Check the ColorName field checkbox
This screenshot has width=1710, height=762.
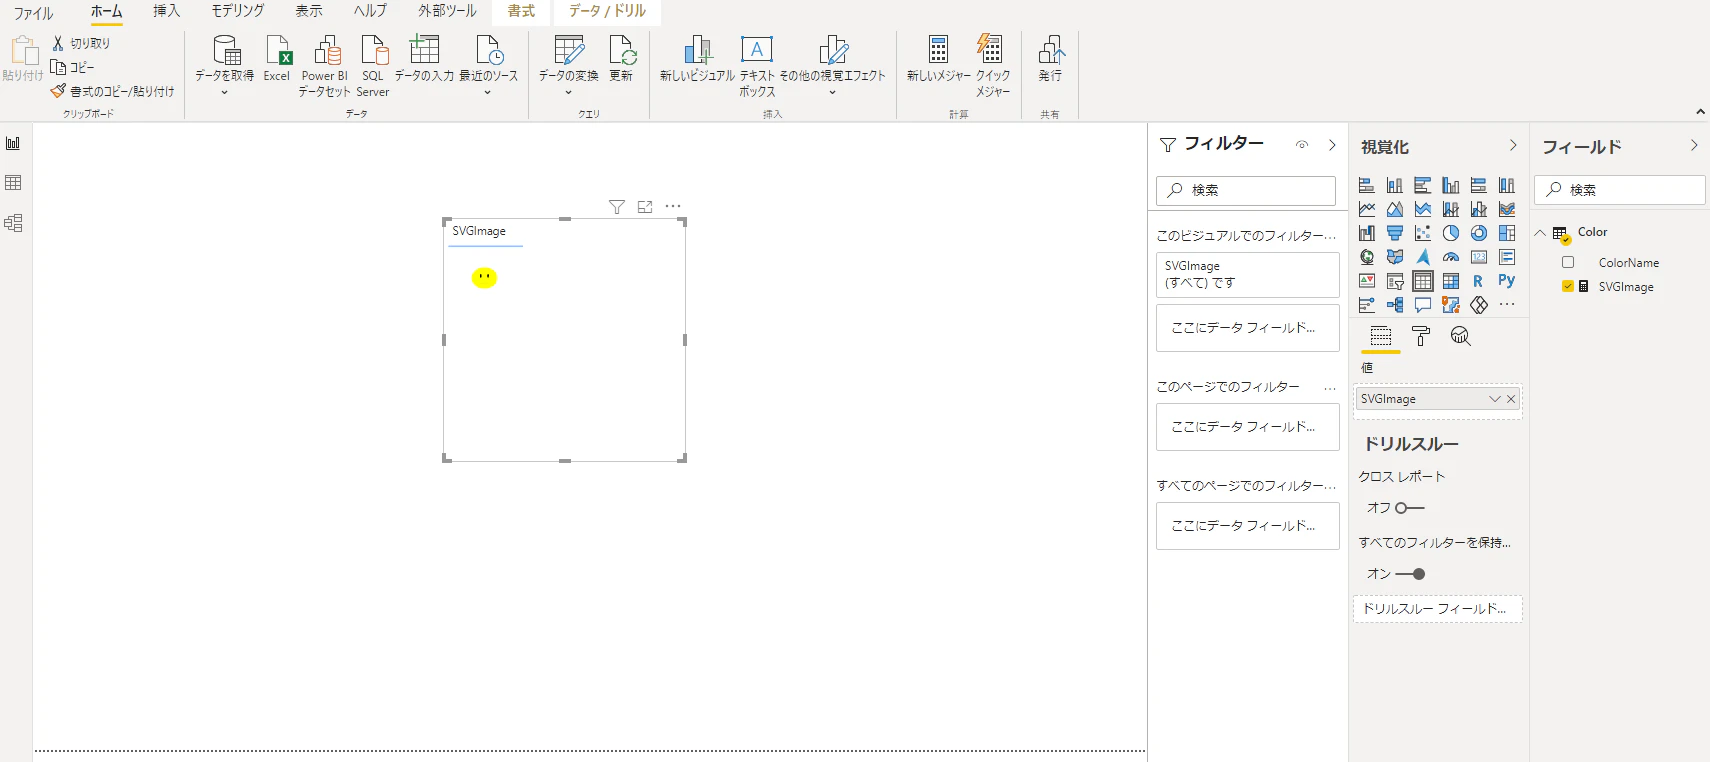[x=1568, y=262]
